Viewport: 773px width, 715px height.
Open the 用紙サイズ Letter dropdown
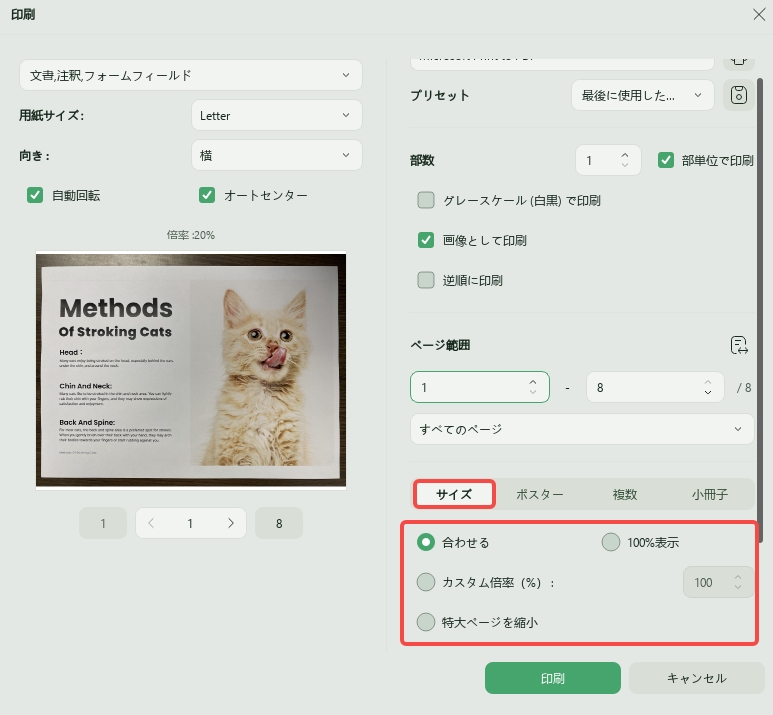(x=277, y=115)
